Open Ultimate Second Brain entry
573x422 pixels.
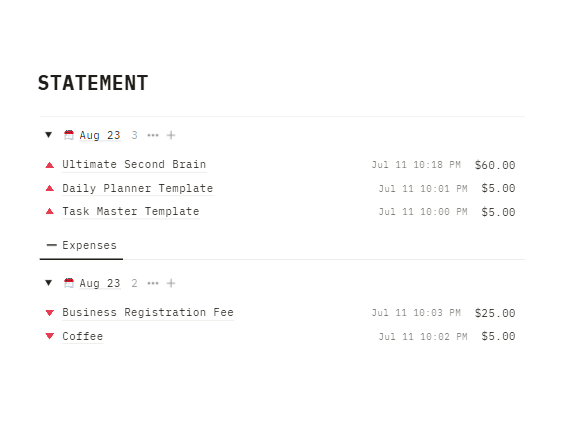(134, 164)
